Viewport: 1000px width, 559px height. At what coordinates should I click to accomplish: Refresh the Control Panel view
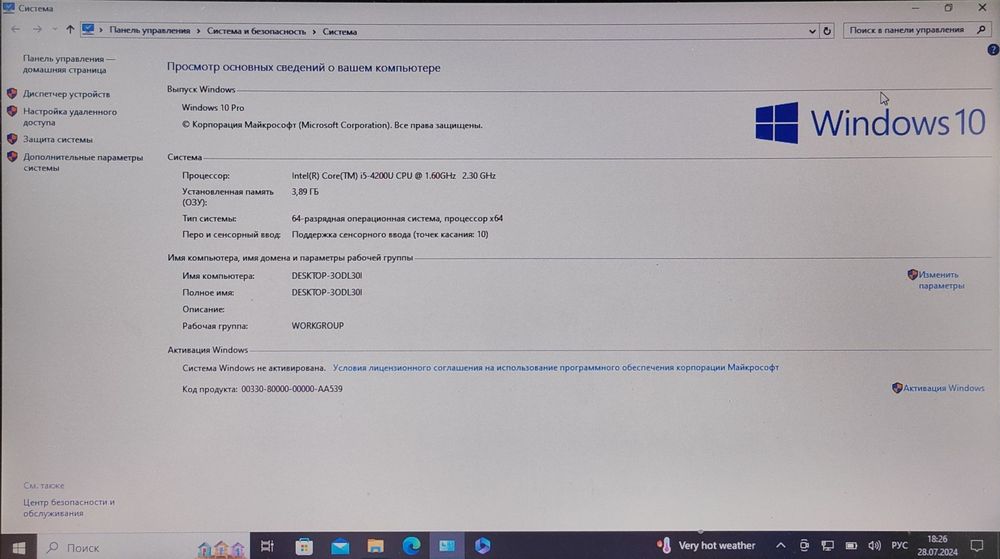[827, 31]
